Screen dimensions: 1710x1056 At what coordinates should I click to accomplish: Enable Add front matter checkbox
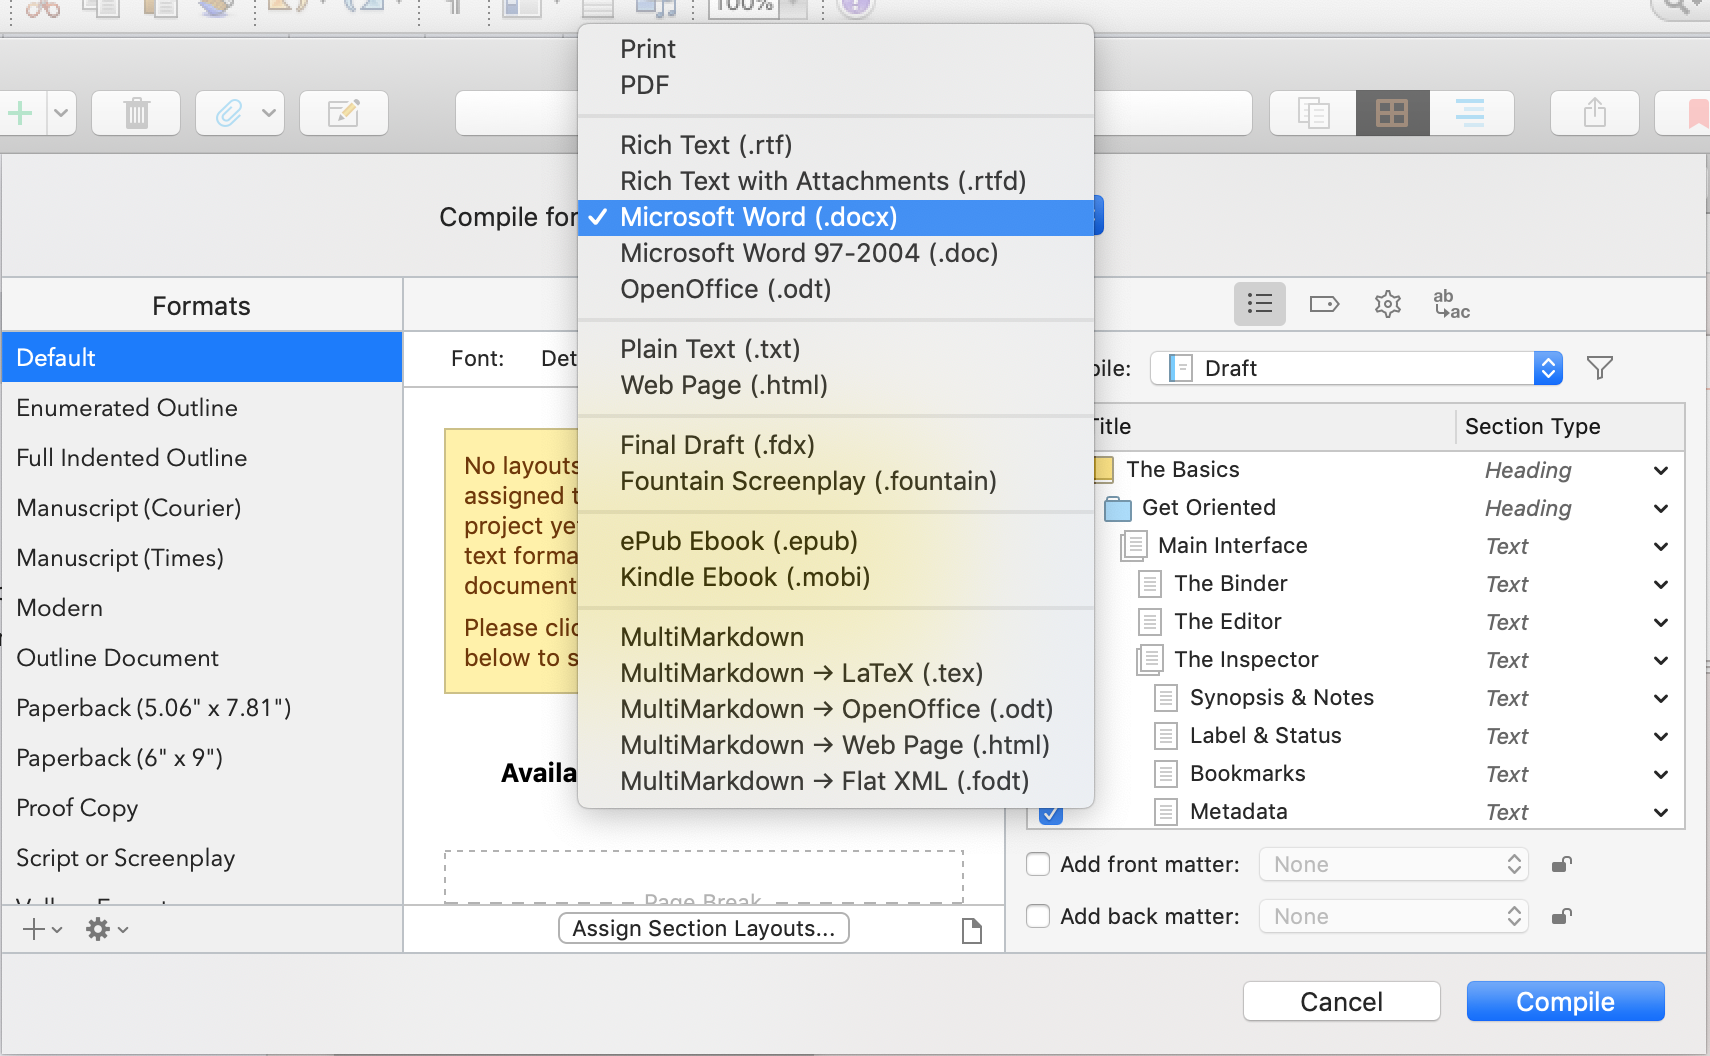tap(1038, 864)
